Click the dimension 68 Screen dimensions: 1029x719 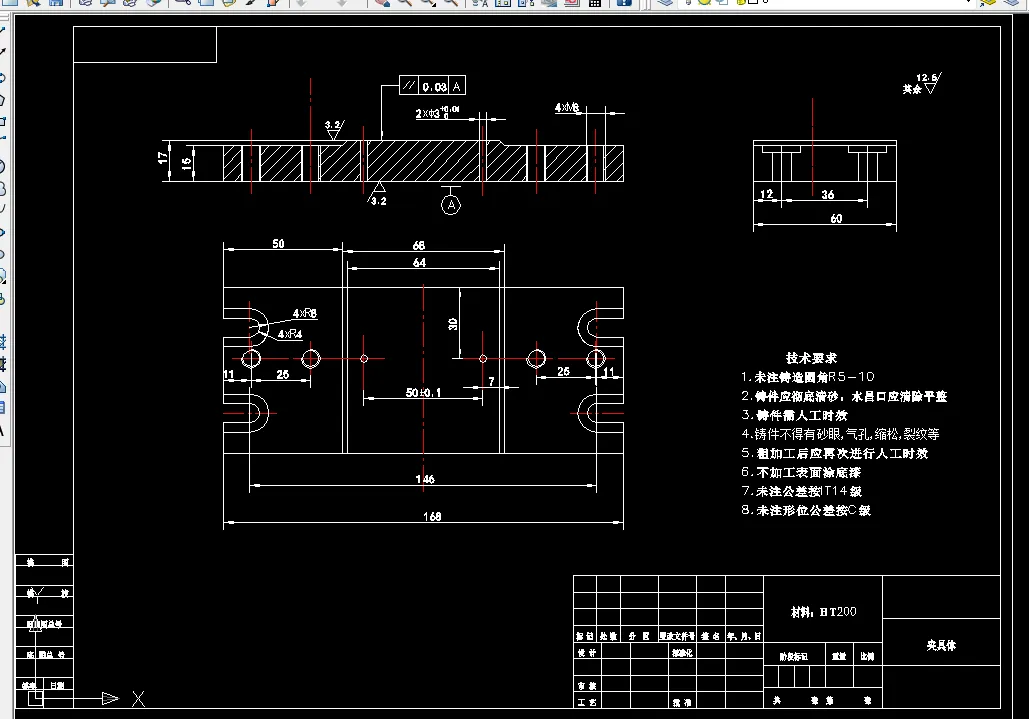click(419, 245)
